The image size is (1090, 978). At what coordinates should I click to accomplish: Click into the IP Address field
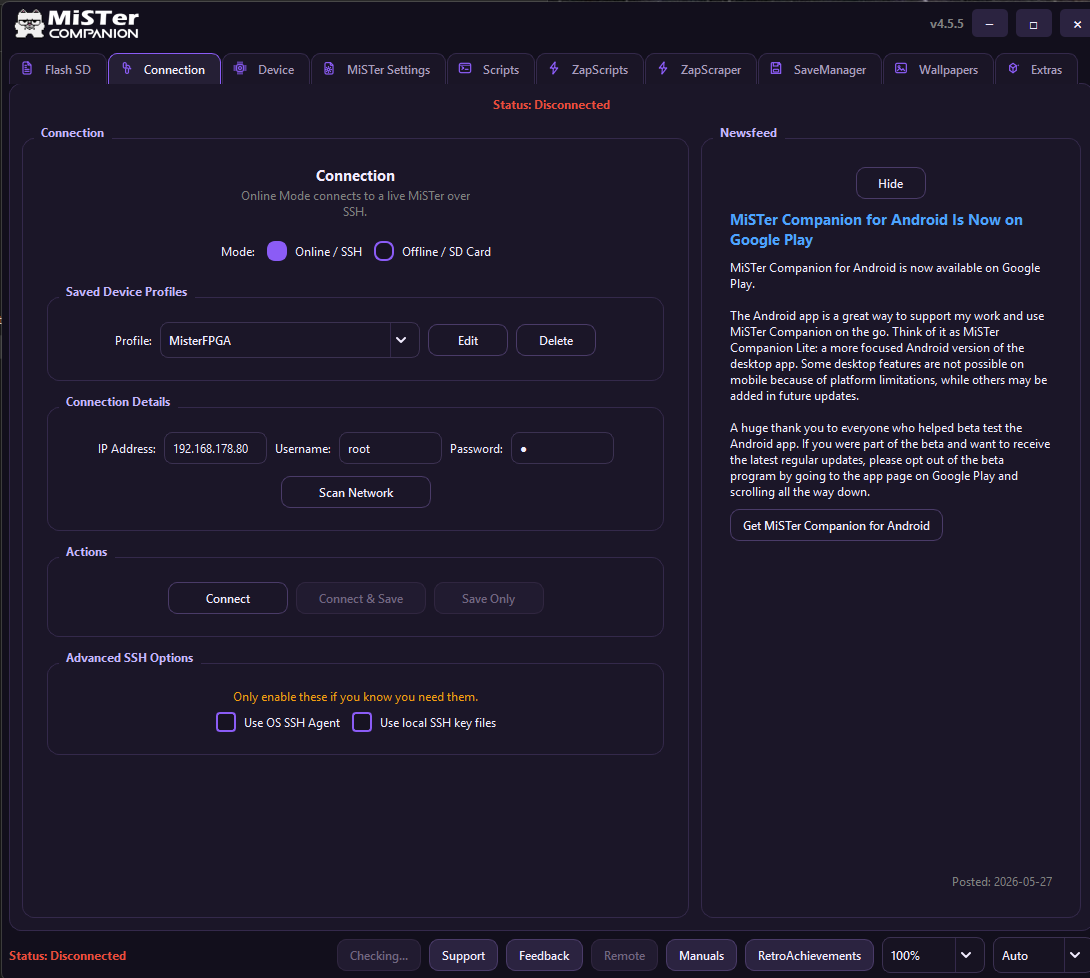point(215,448)
